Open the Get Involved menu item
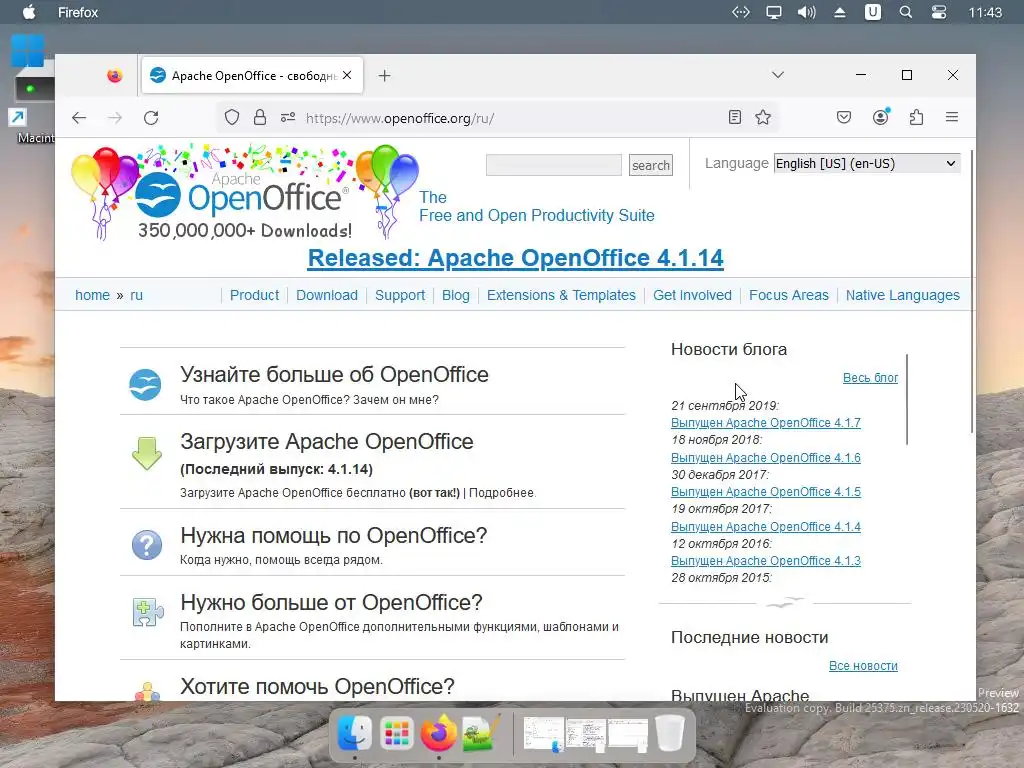 (692, 295)
